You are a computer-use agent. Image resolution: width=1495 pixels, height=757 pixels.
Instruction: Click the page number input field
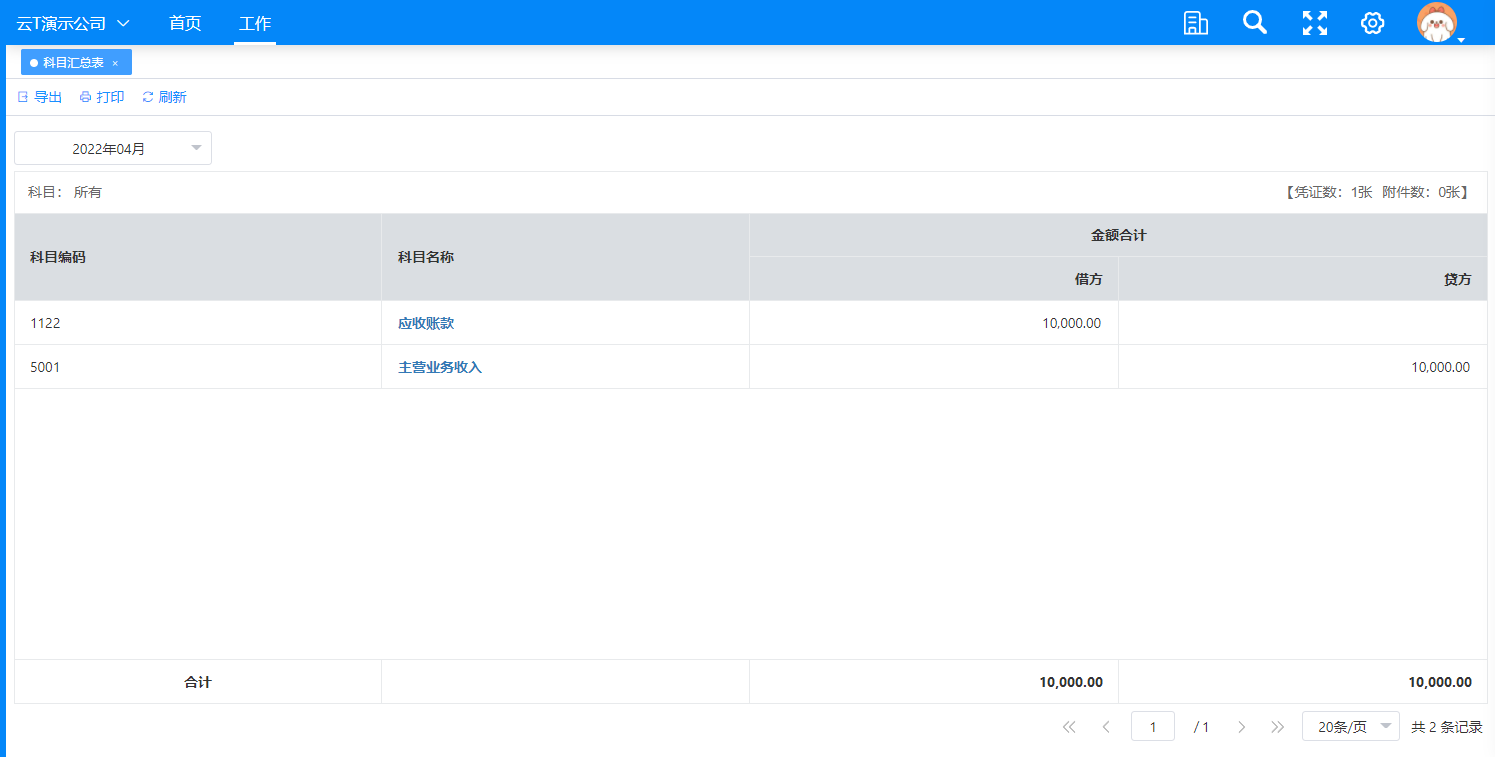click(x=1152, y=727)
